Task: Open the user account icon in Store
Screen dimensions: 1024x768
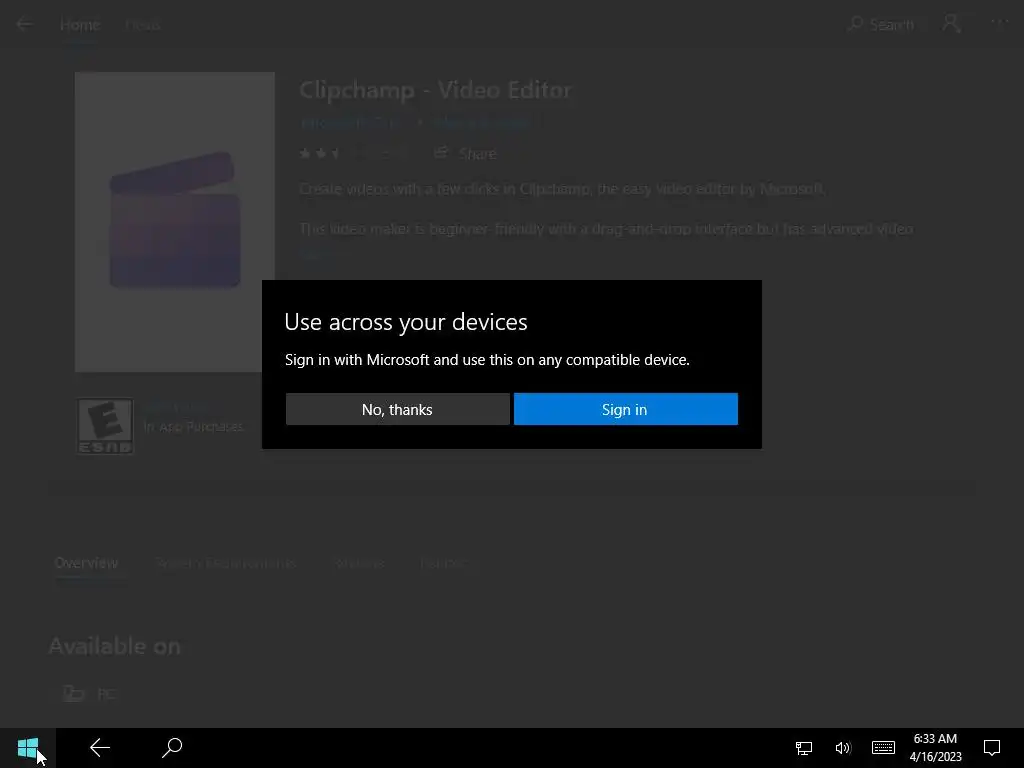Action: click(x=952, y=24)
